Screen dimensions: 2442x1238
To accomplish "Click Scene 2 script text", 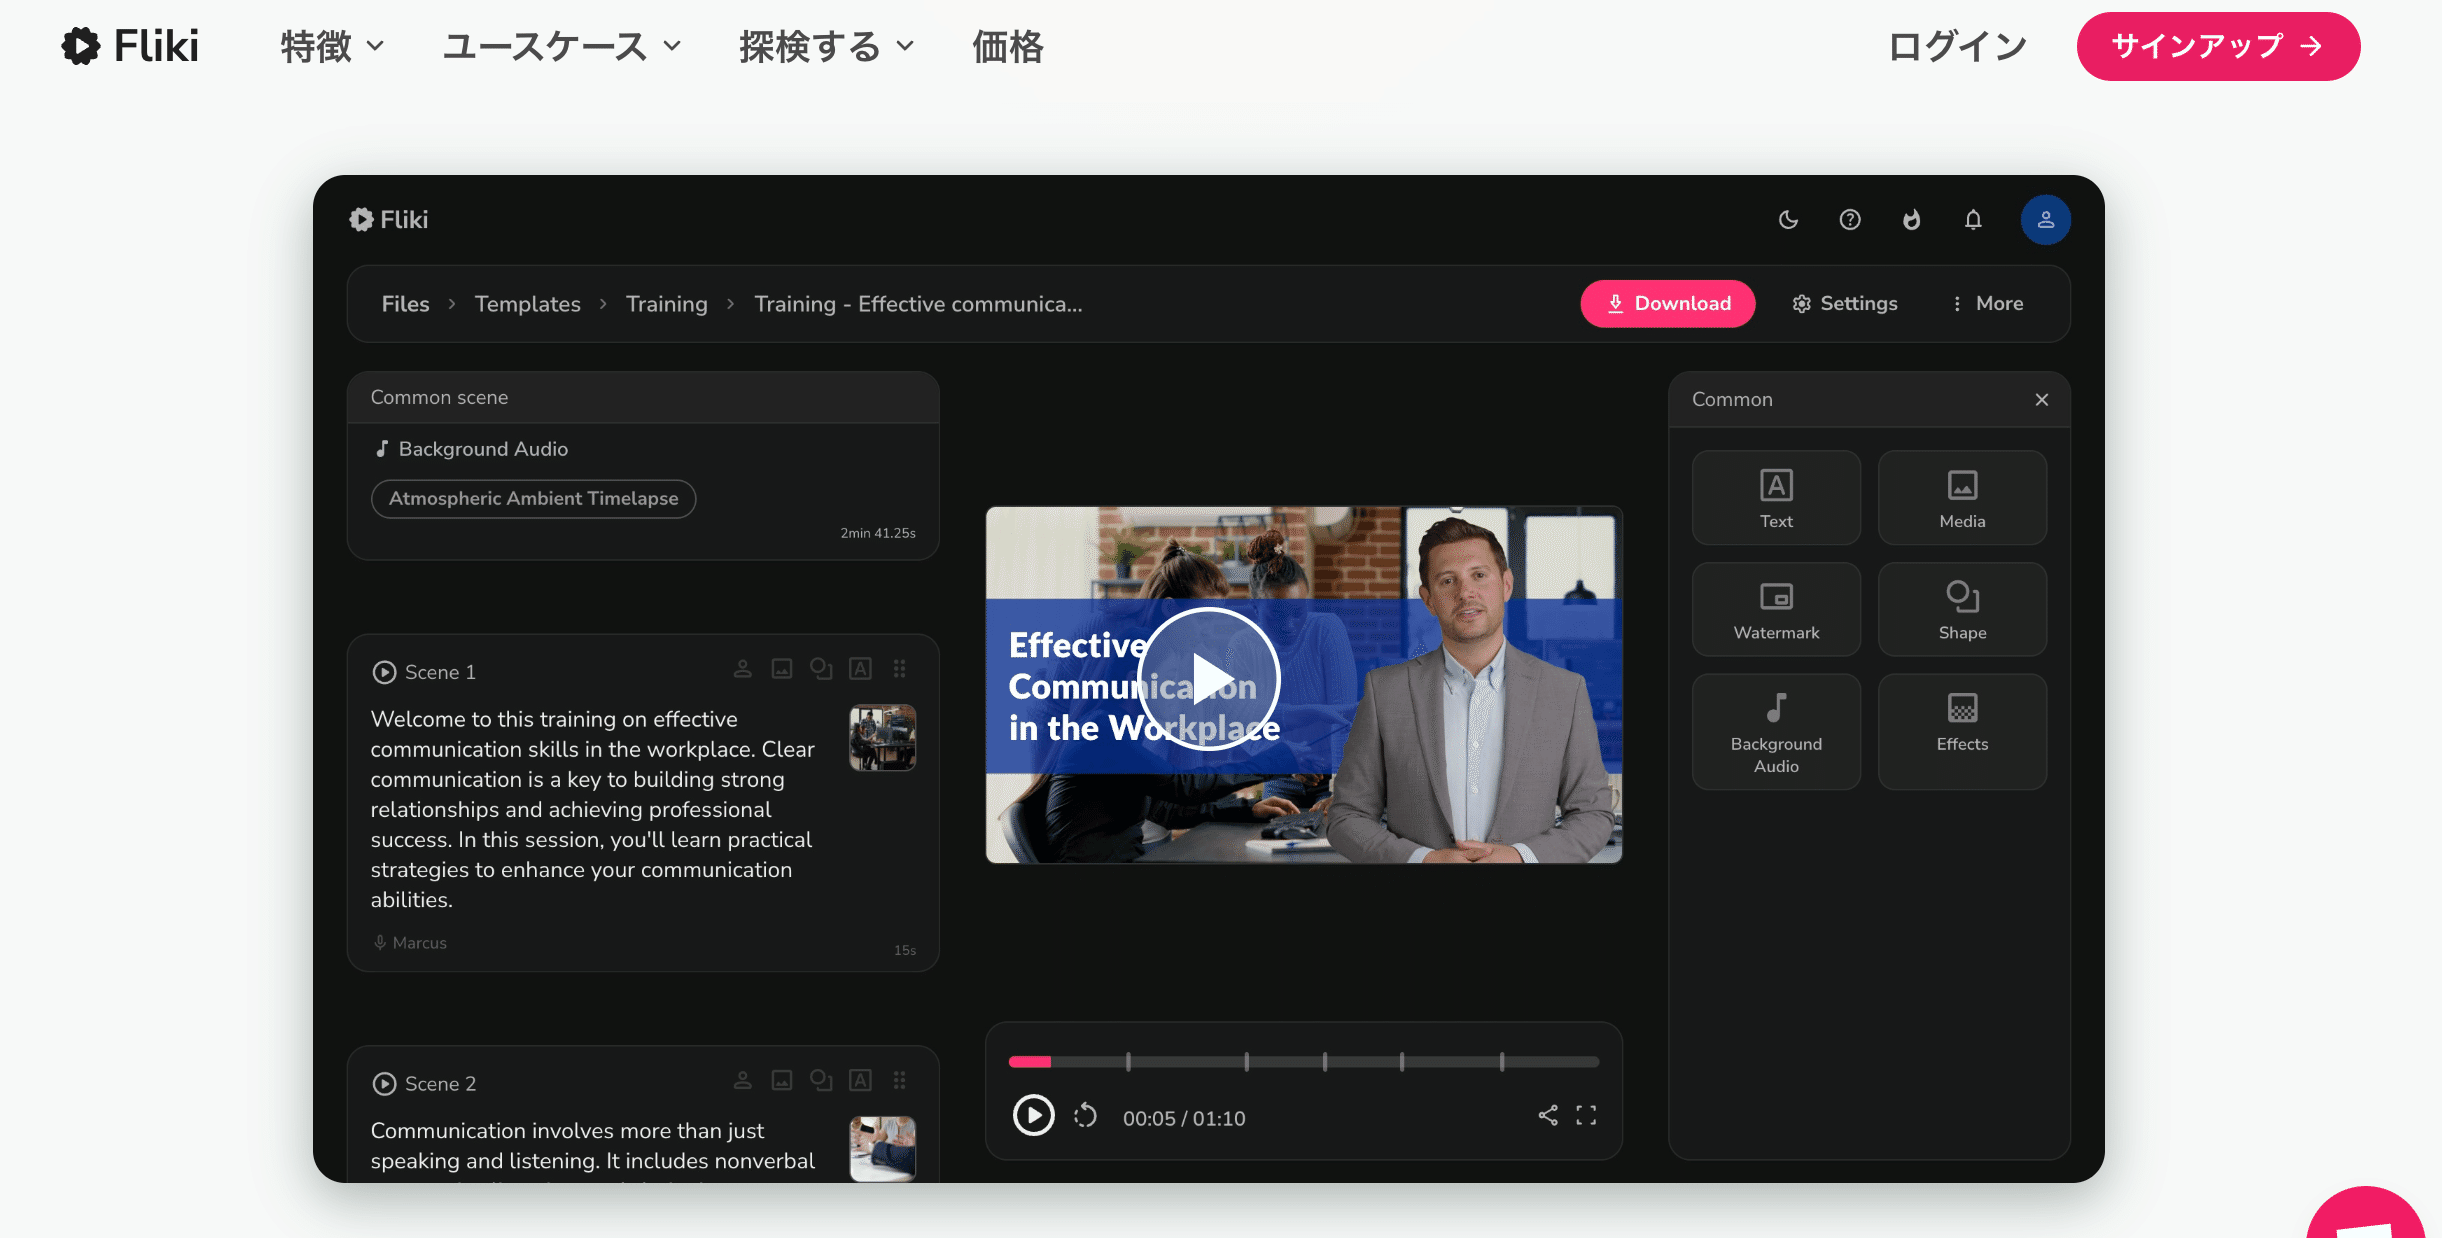I will [x=593, y=1146].
